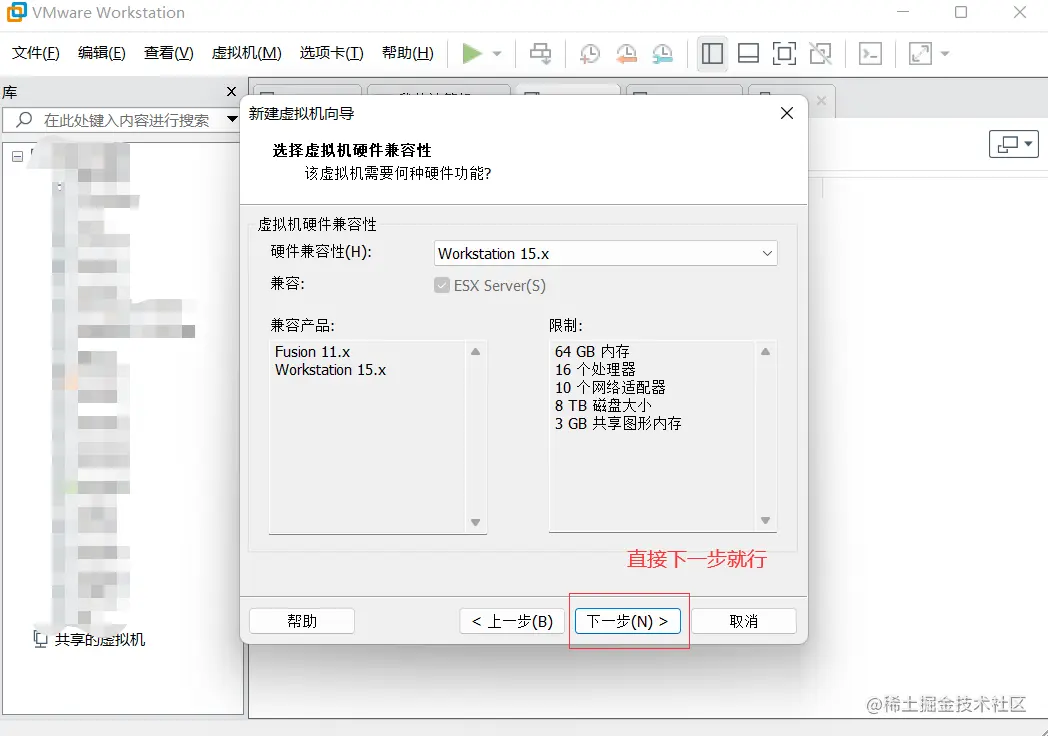Viewport: 1048px width, 736px height.
Task: Close the rightmost document tab
Action: [821, 100]
